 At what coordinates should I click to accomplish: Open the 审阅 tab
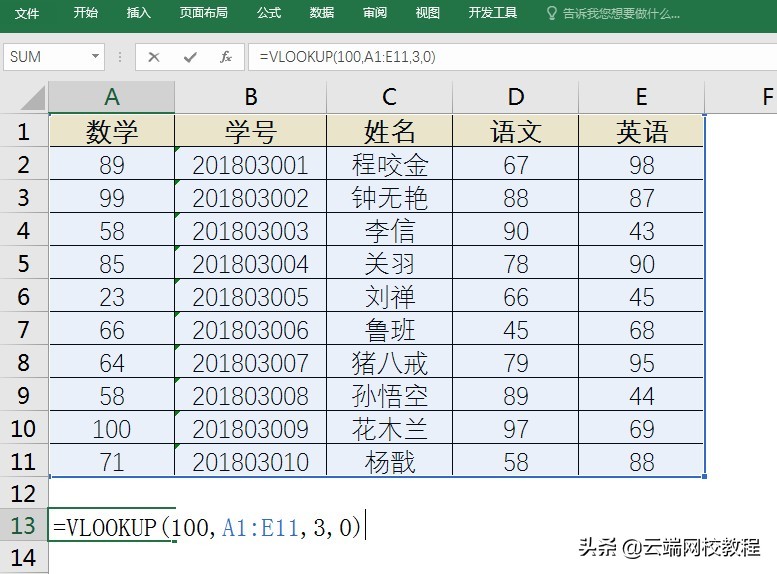click(x=375, y=12)
